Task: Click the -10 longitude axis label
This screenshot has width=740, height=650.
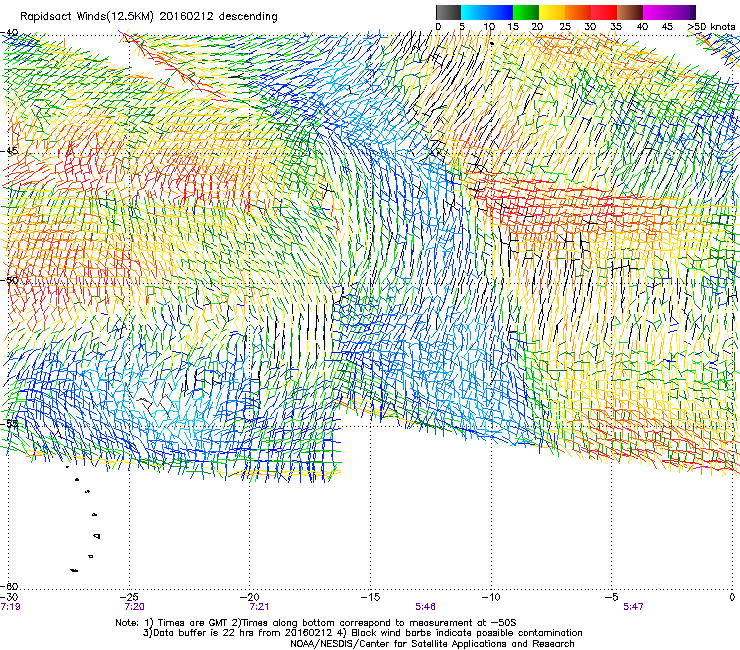Action: click(x=491, y=597)
